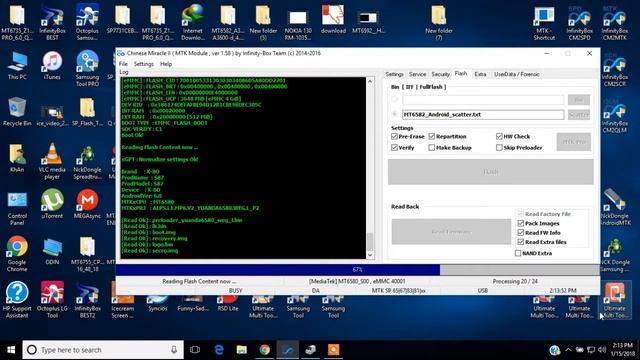Open the HP Support Assistant icon
640x360 pixels.
point(17,300)
